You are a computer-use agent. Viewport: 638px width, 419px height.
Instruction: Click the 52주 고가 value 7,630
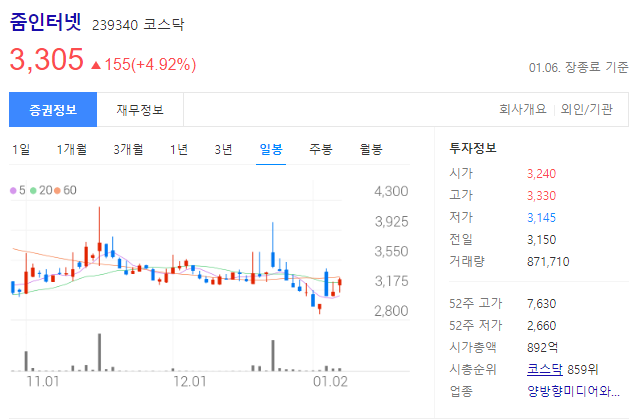point(541,303)
